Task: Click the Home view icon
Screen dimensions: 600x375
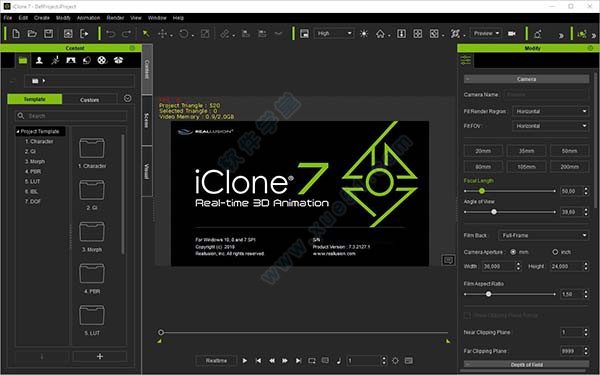Action: coord(380,34)
